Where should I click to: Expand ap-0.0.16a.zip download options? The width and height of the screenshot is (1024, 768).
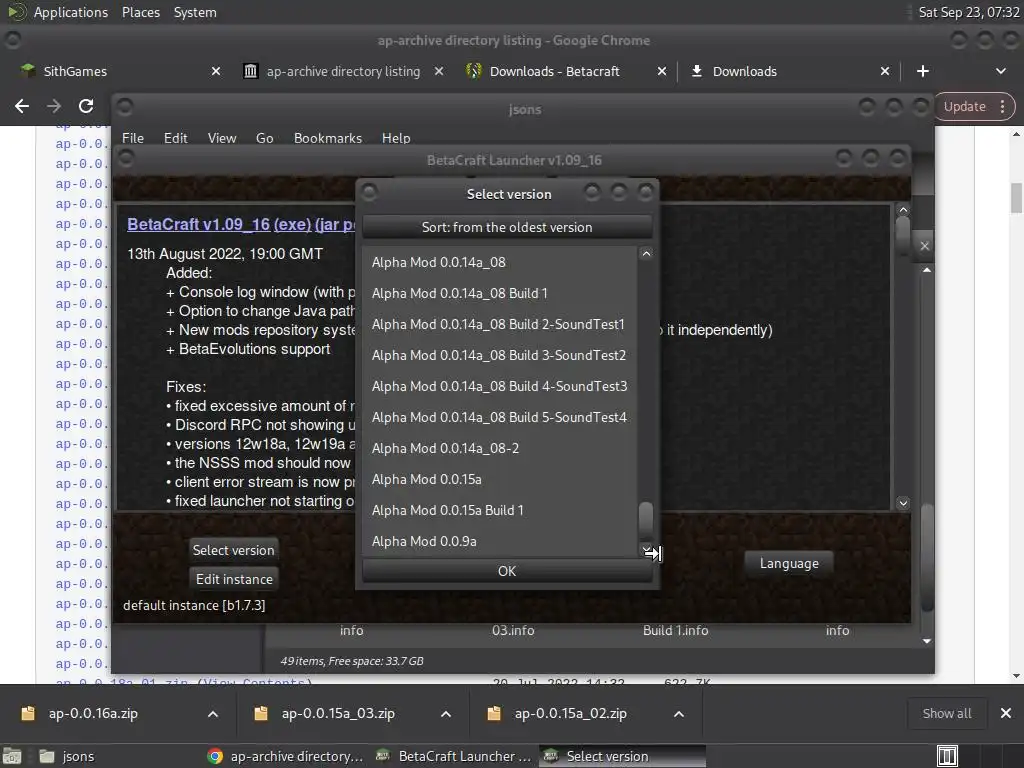click(x=213, y=714)
